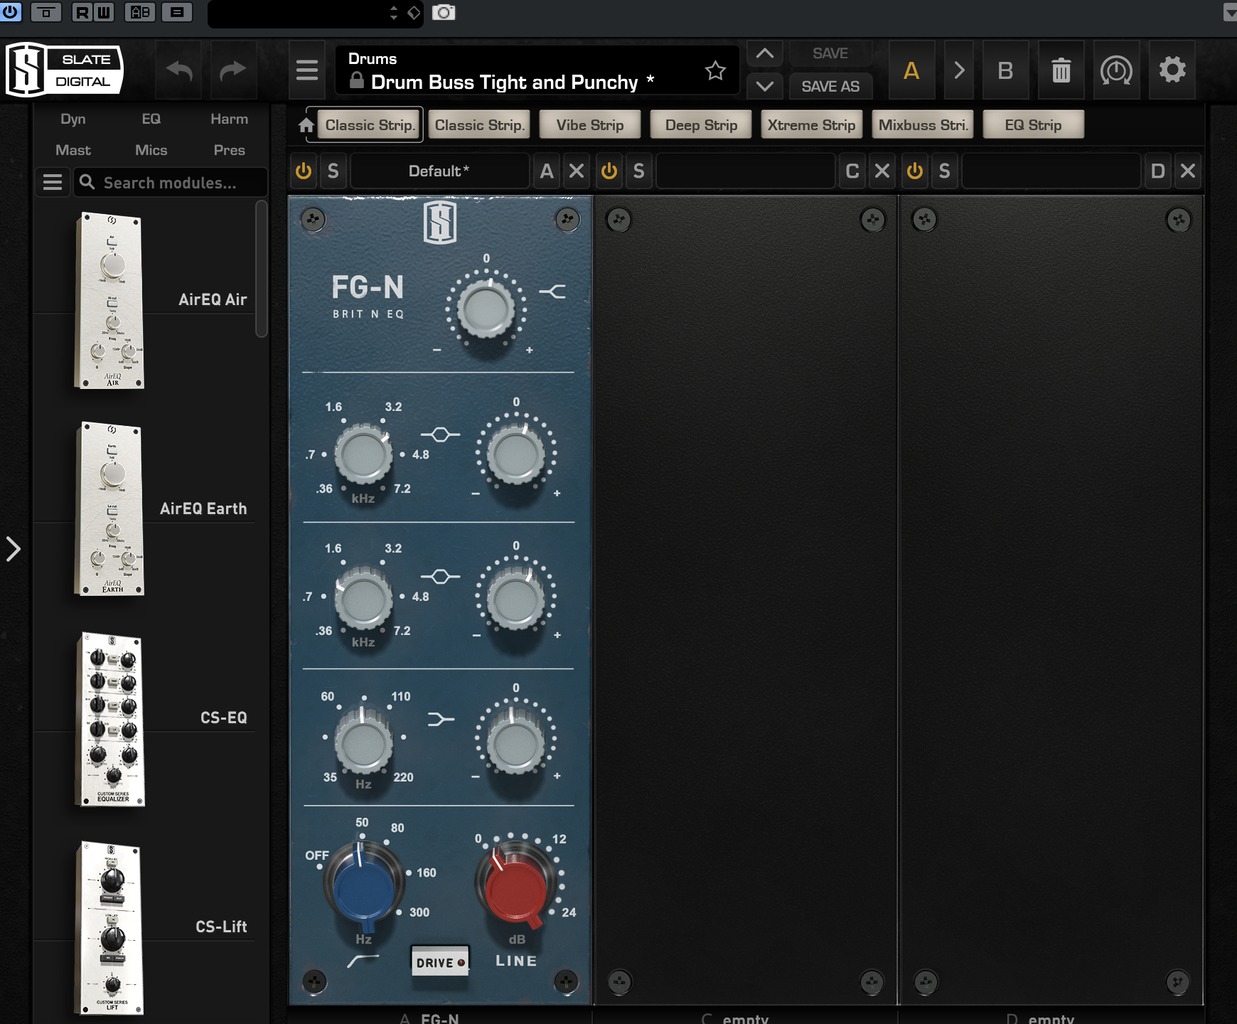Screen dimensions: 1237x1024
Task: Bypass slot A with its power button
Action: click(x=304, y=171)
